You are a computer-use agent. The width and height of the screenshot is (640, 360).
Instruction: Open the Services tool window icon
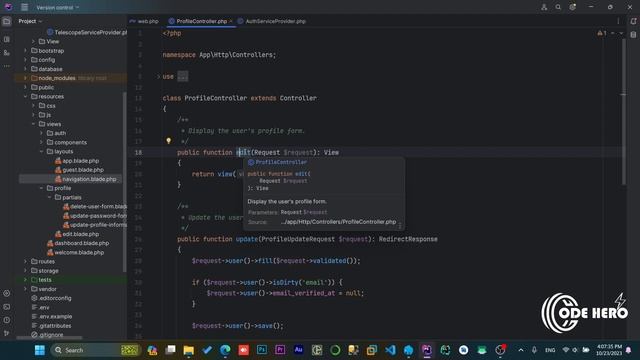(x=7, y=293)
